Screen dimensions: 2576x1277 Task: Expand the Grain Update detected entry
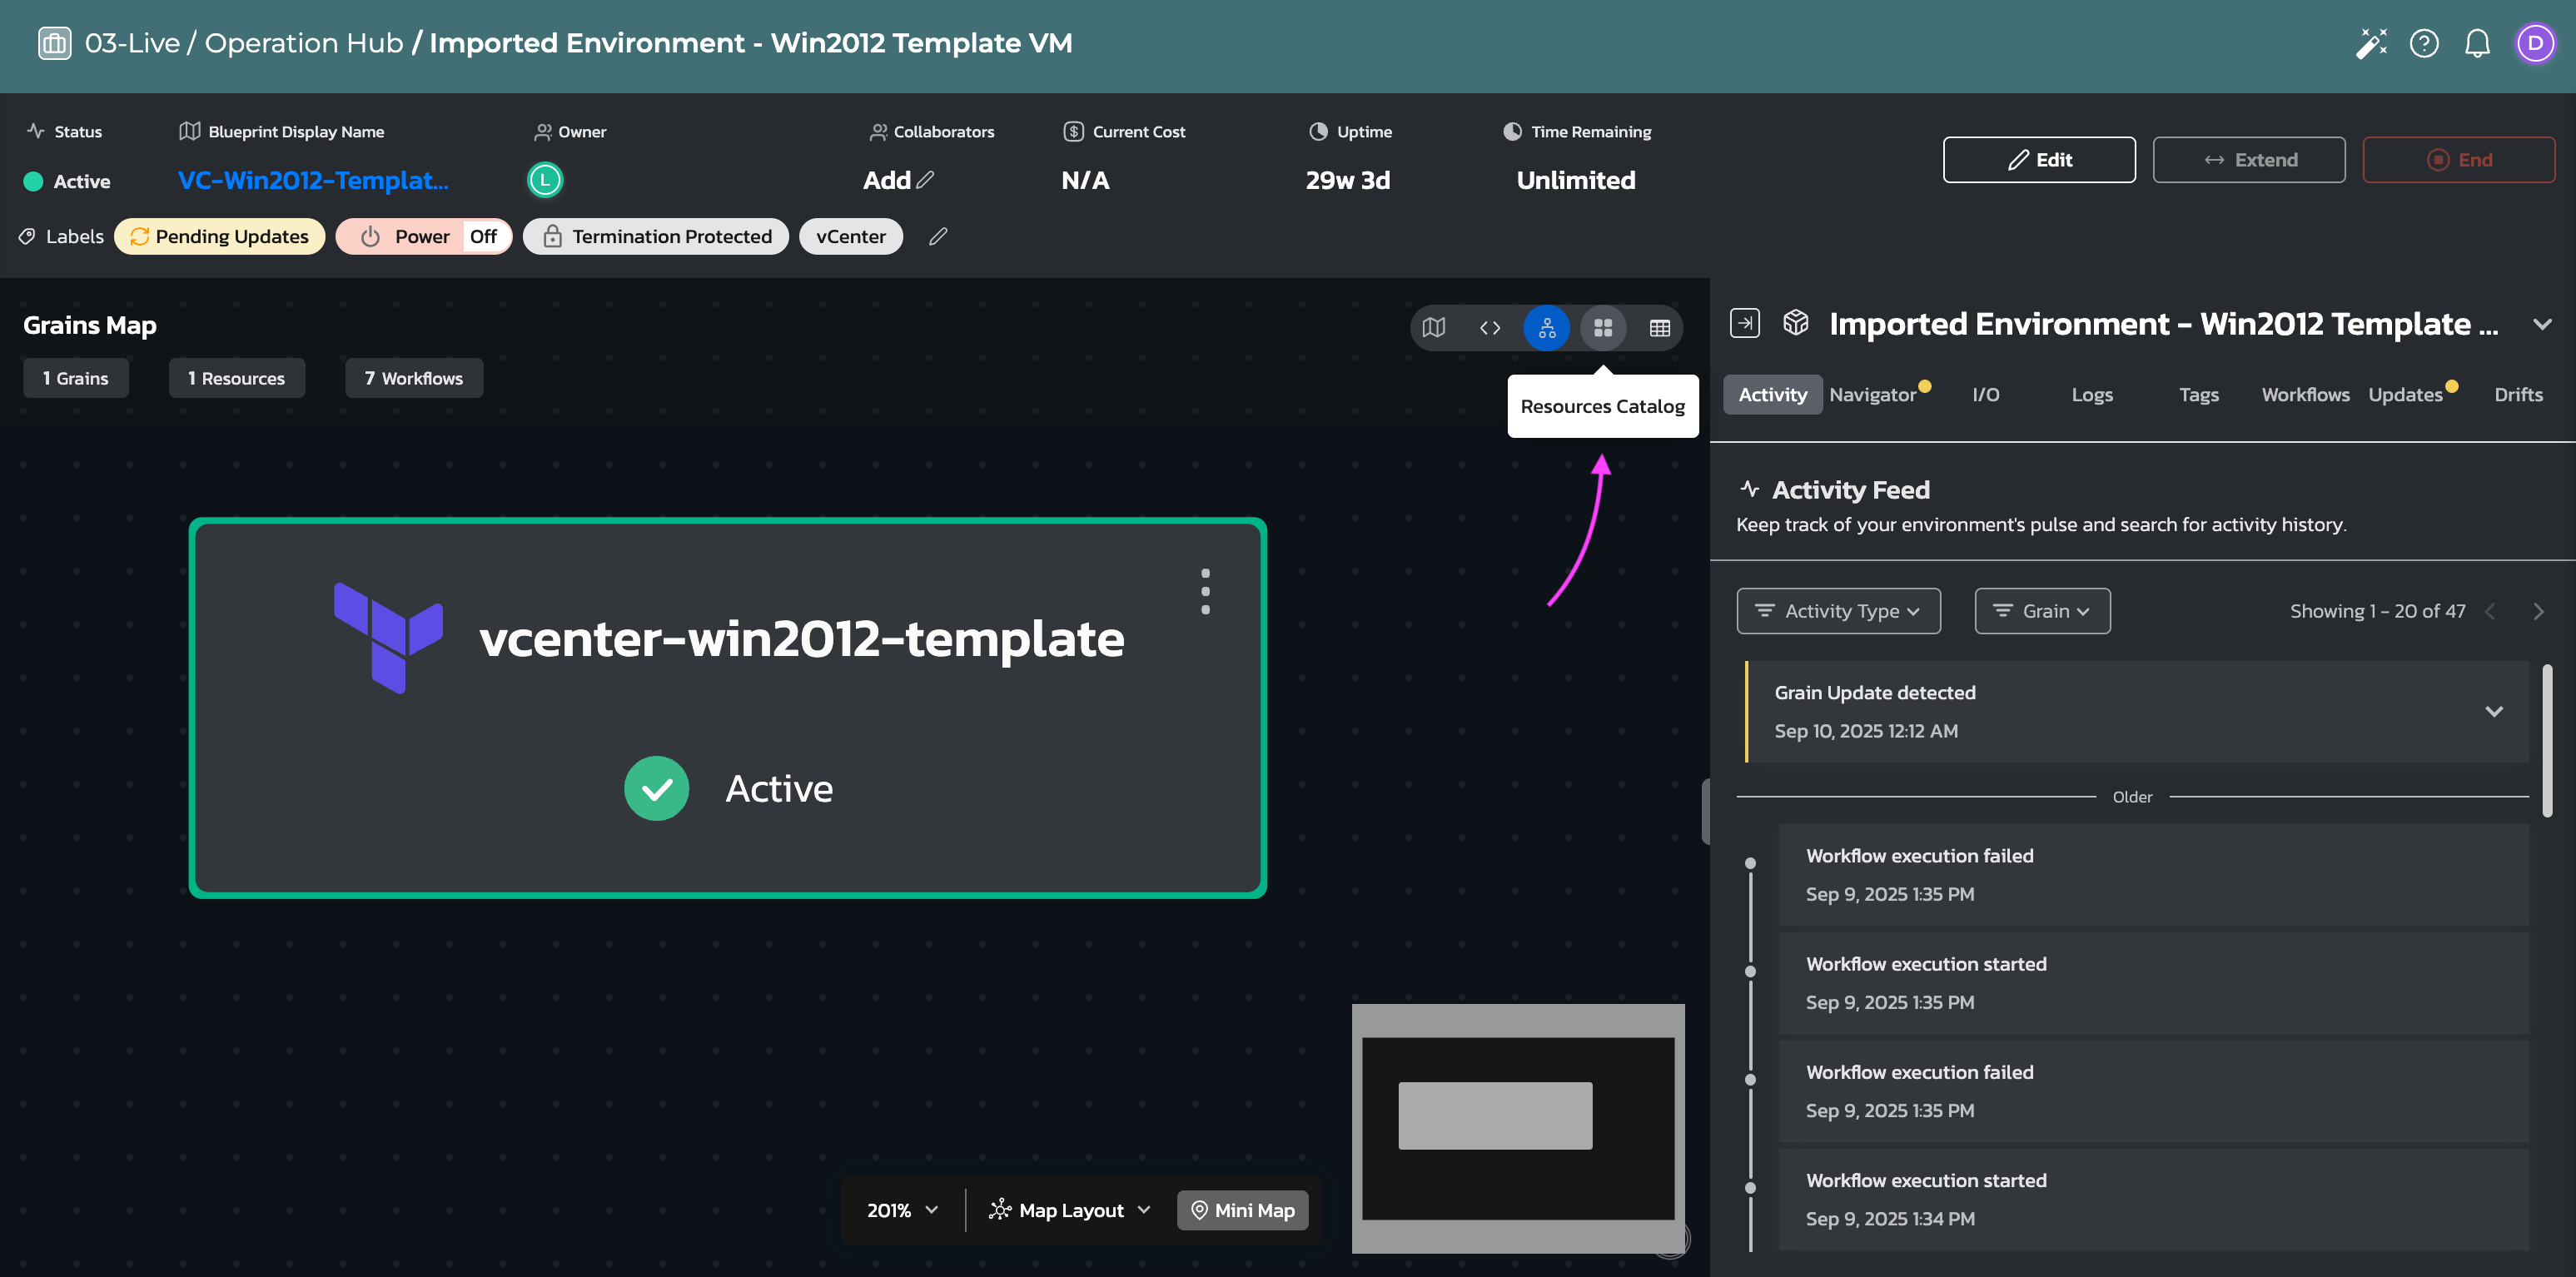click(2493, 712)
